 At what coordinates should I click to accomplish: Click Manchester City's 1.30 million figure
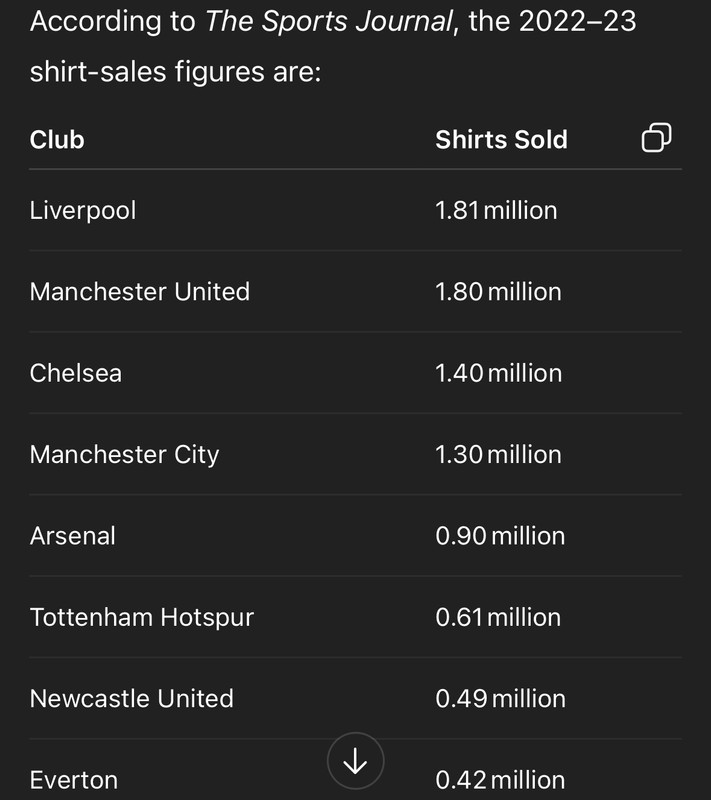click(498, 455)
